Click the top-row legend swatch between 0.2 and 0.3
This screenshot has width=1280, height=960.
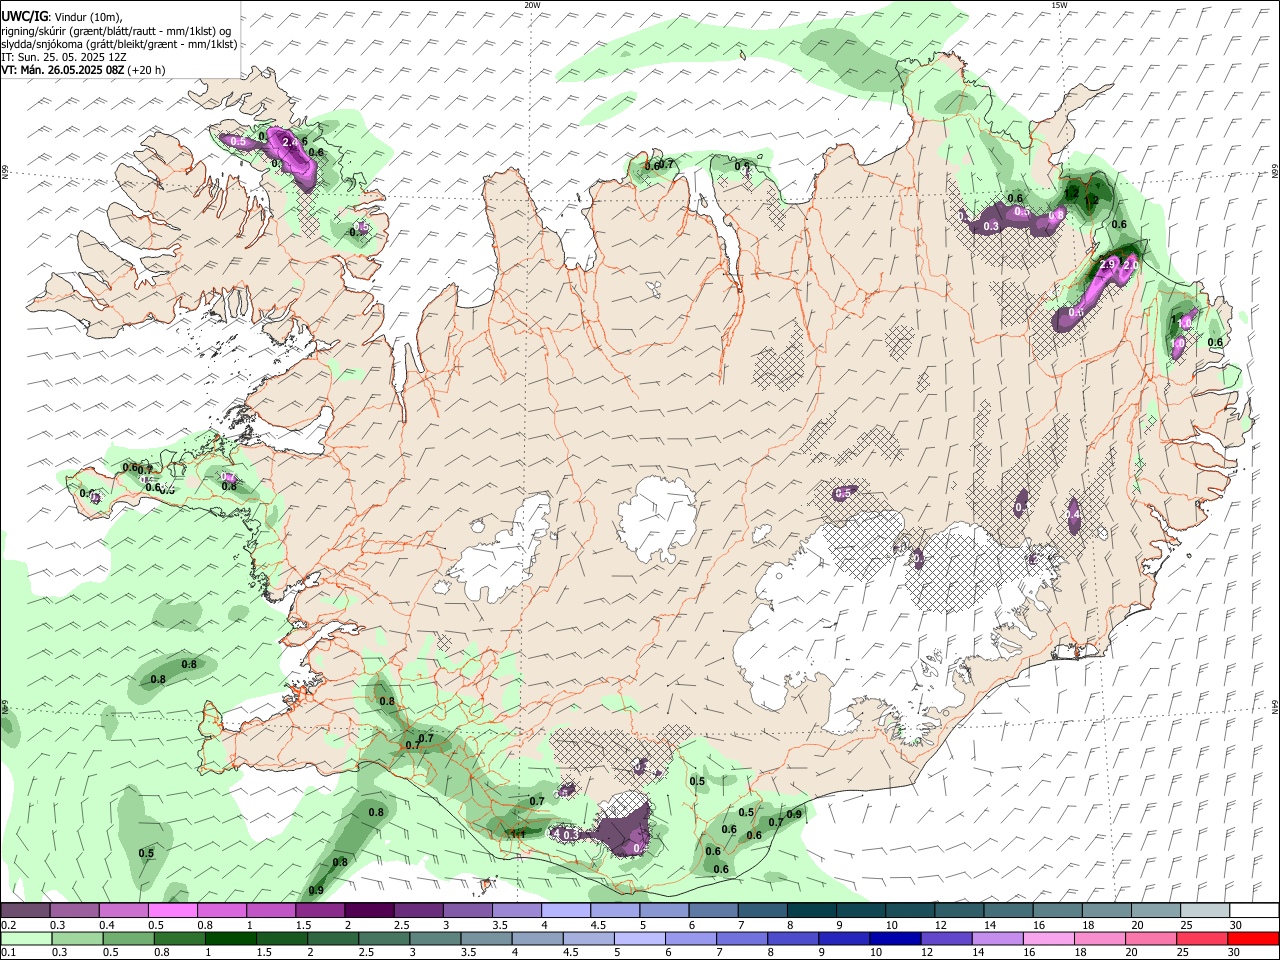25,911
